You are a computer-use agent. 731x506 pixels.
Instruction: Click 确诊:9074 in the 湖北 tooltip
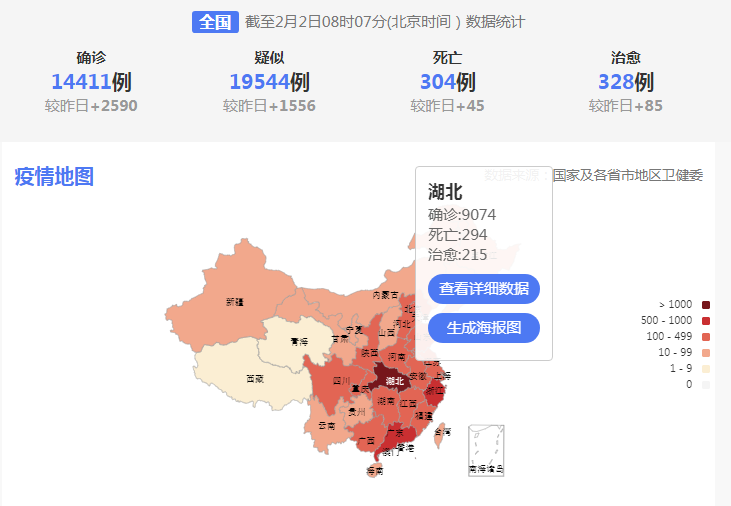(462, 215)
